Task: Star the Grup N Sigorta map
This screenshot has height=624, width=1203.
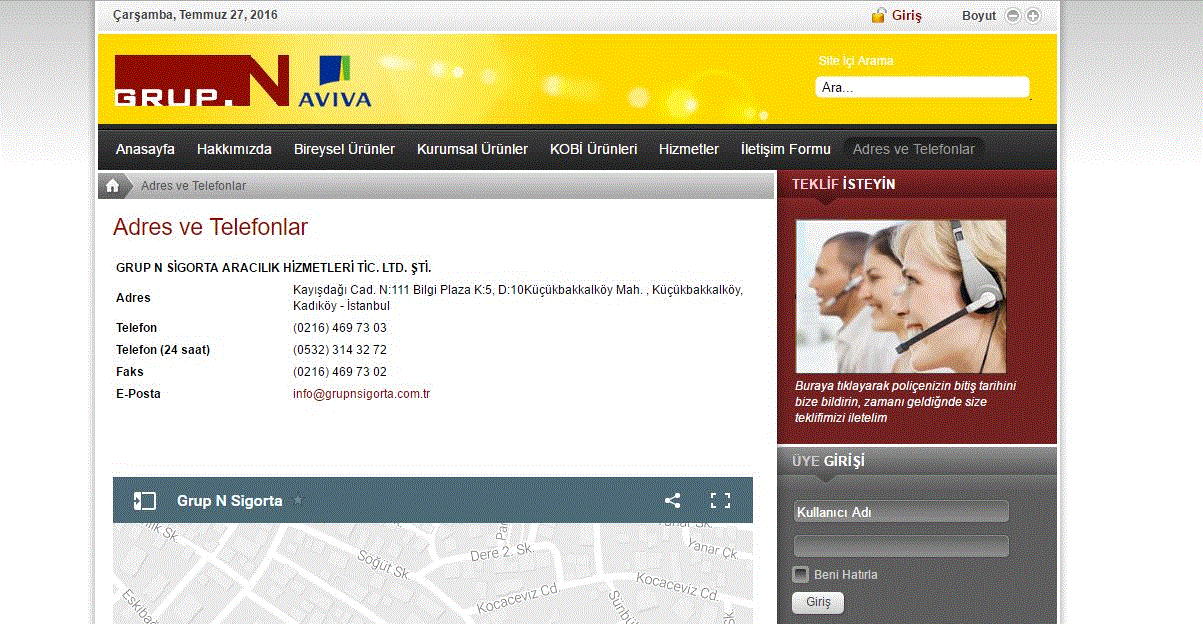Action: coord(297,500)
